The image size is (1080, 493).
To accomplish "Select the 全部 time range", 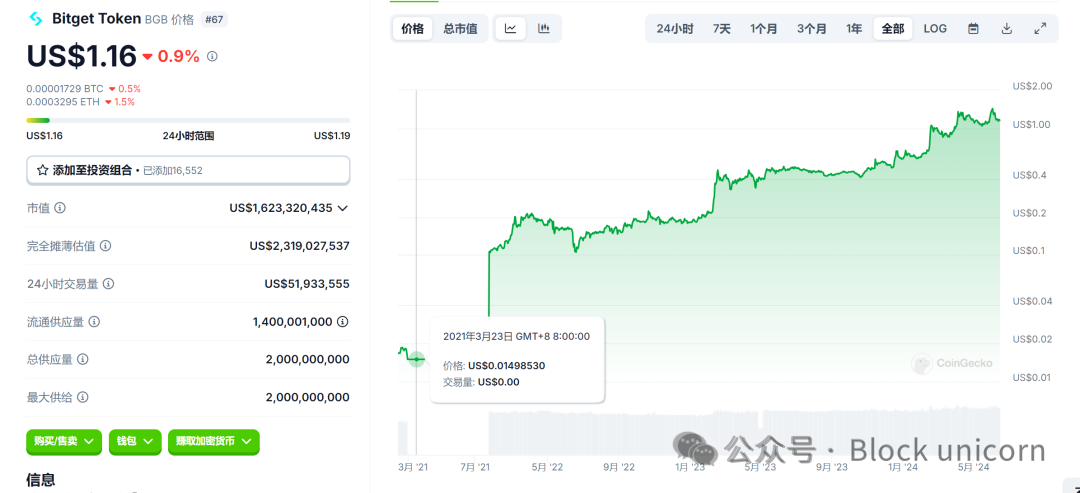I will pyautogui.click(x=893, y=29).
